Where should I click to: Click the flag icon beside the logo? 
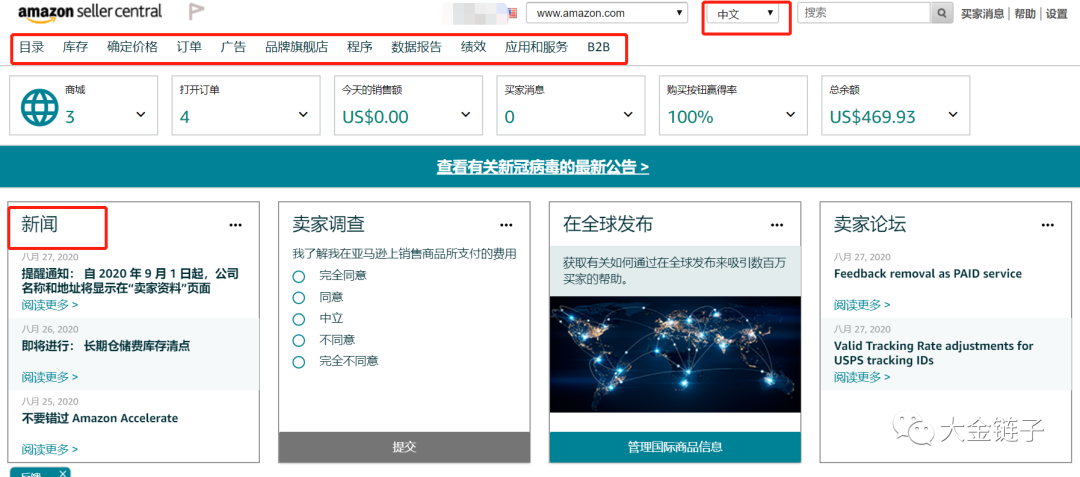[197, 12]
